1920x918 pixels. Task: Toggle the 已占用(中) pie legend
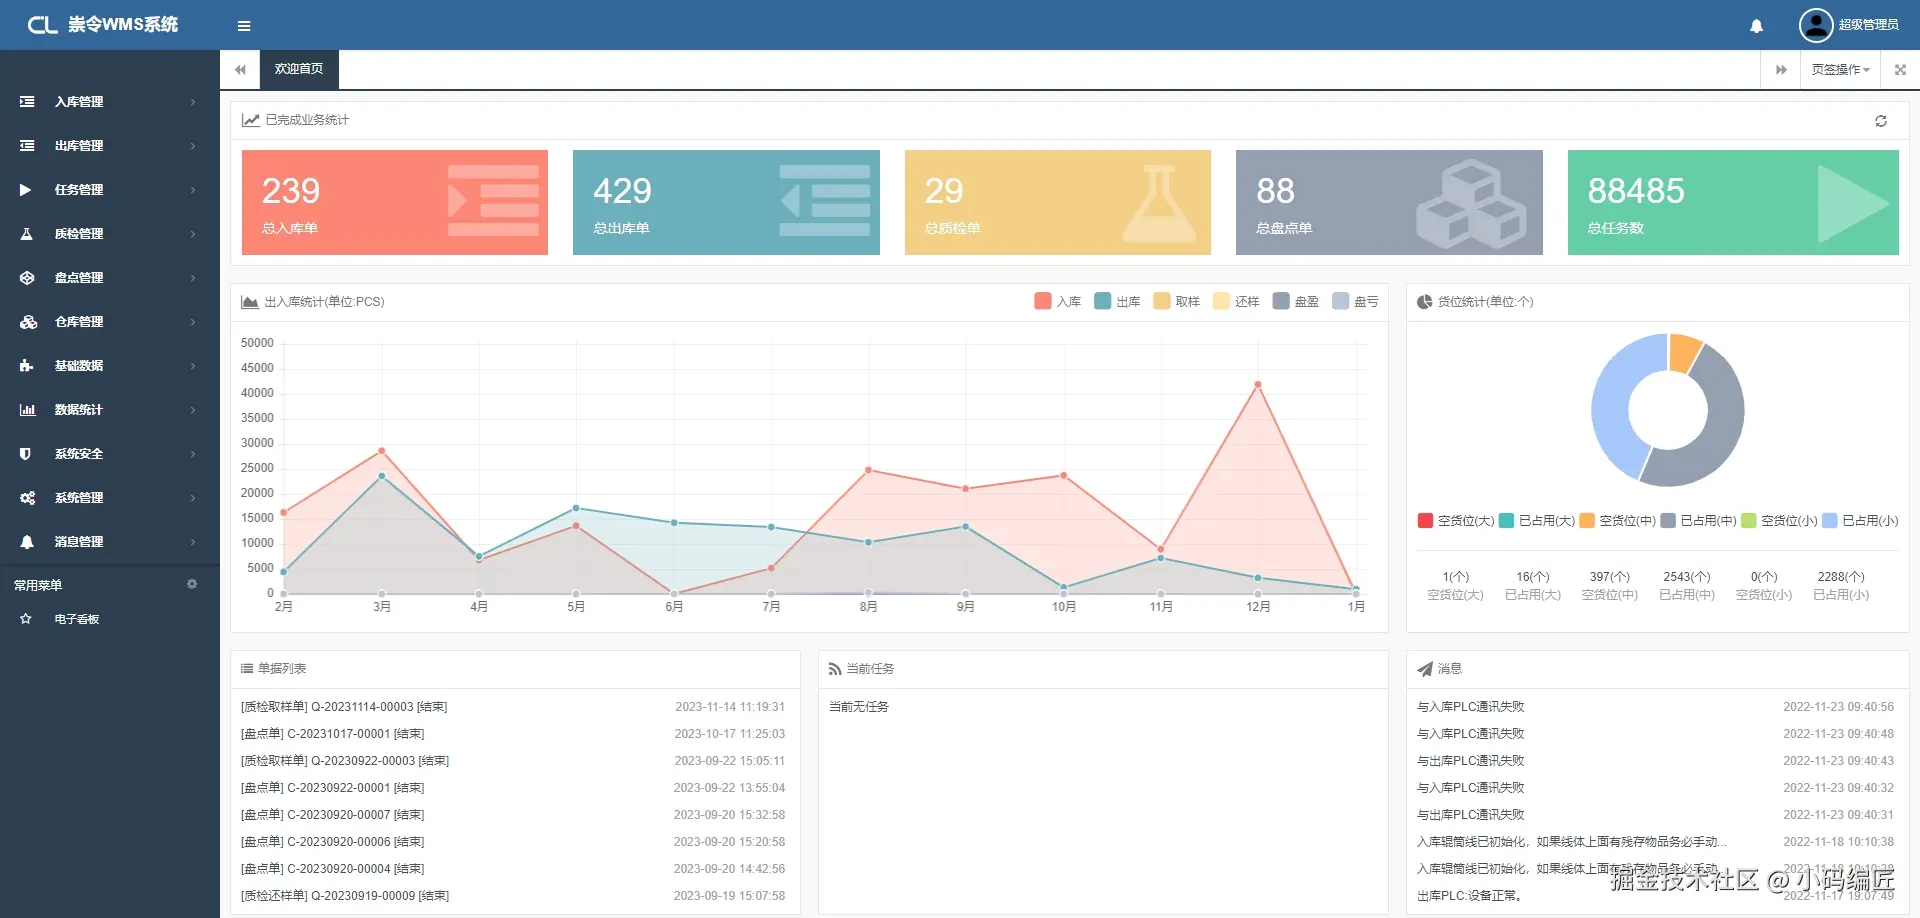pyautogui.click(x=1698, y=520)
